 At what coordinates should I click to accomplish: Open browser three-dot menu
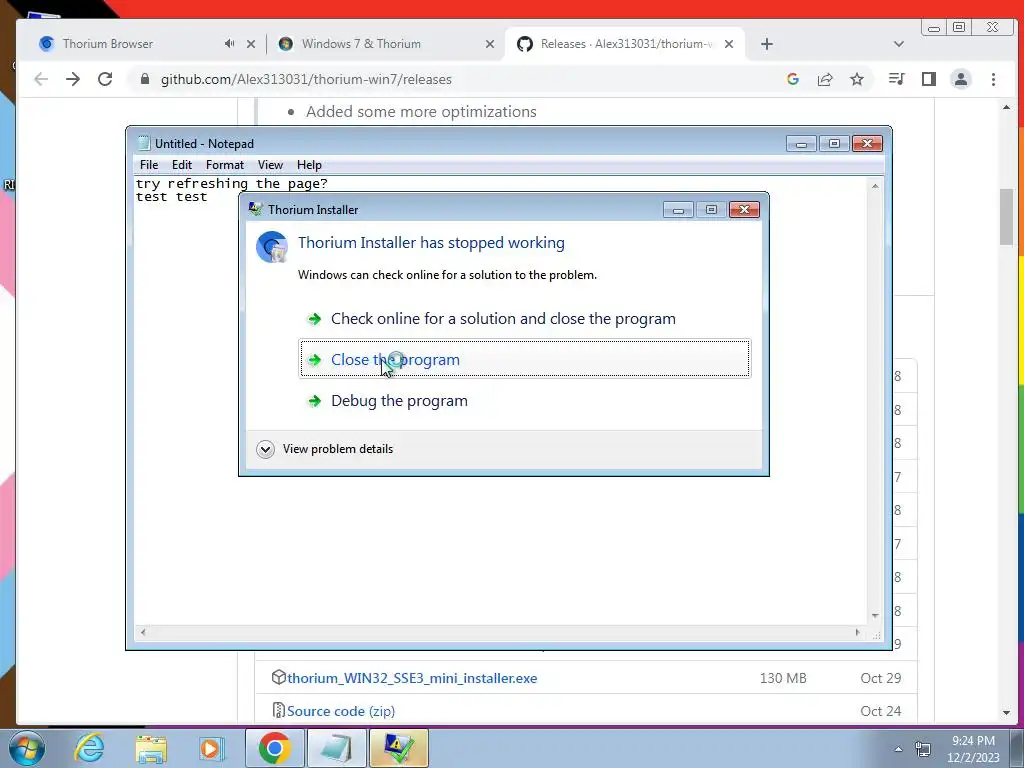tap(993, 79)
